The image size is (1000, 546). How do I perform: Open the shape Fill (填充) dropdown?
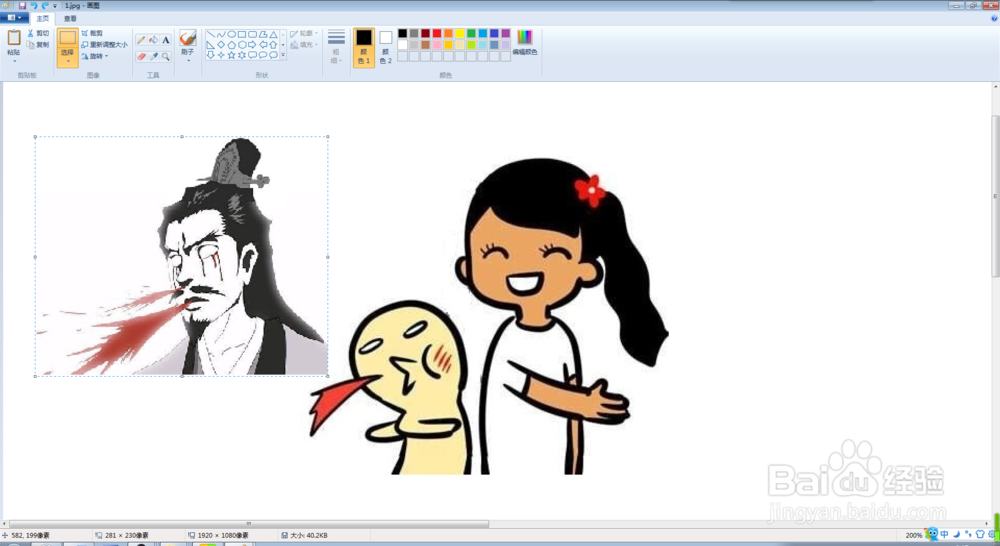click(x=304, y=45)
